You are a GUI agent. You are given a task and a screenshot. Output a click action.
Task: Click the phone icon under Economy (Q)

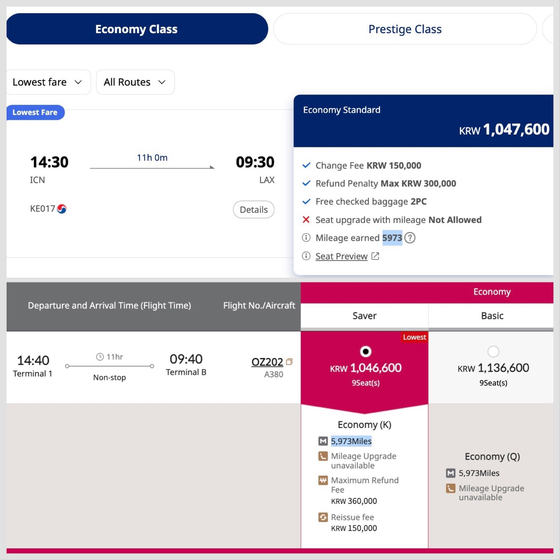coord(450,488)
